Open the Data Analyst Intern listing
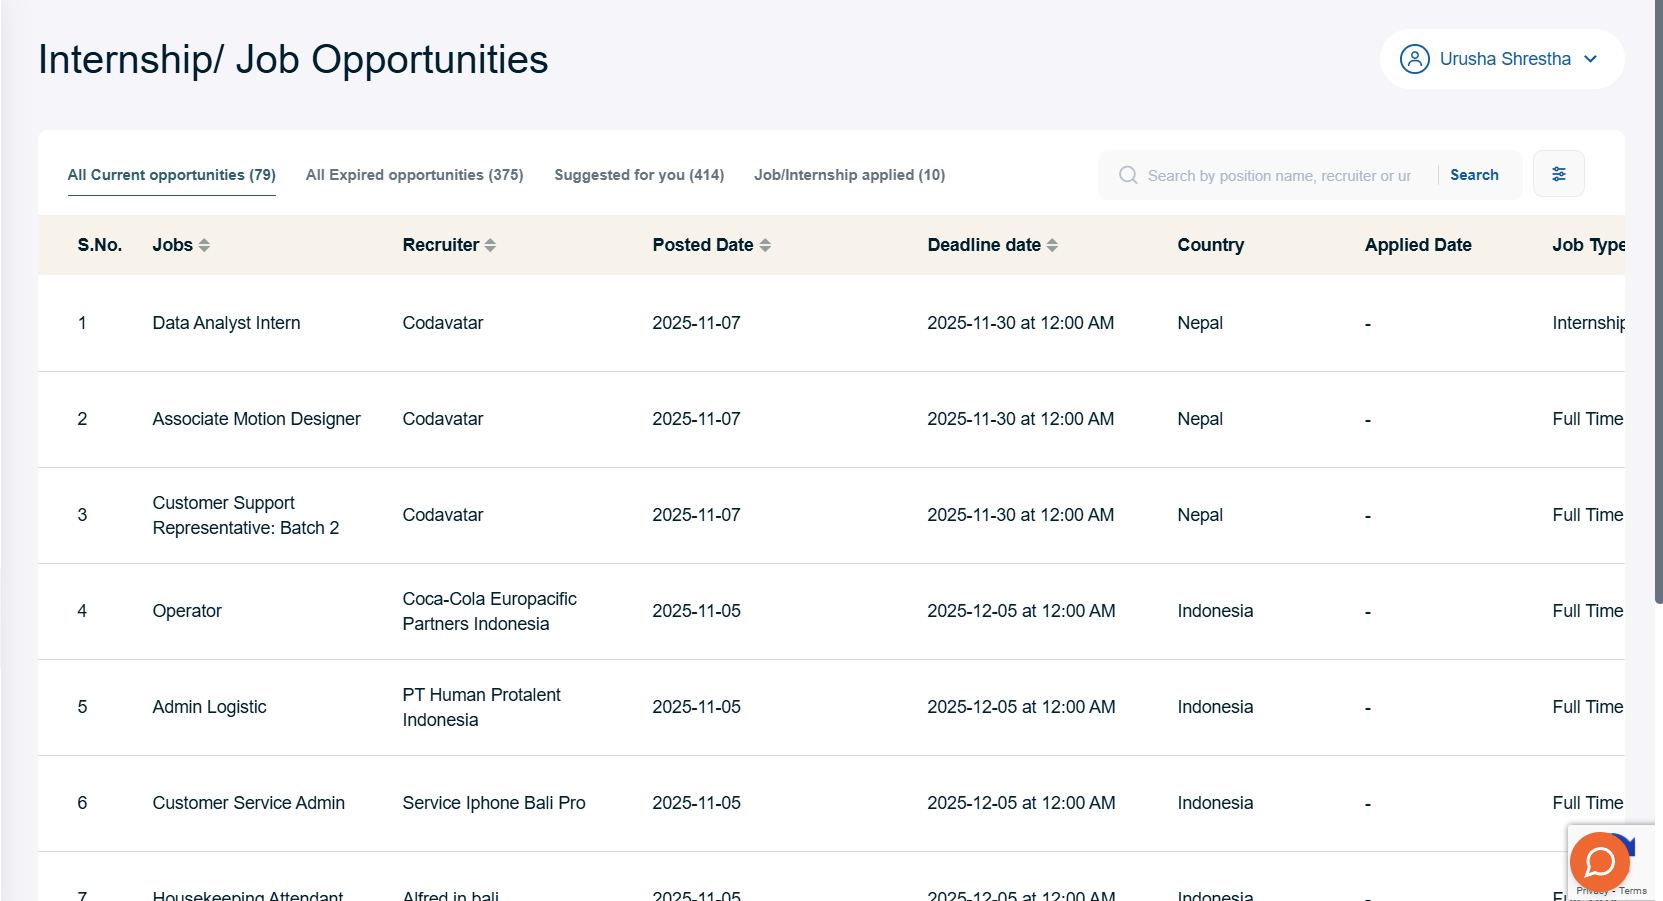1663x901 pixels. click(226, 323)
